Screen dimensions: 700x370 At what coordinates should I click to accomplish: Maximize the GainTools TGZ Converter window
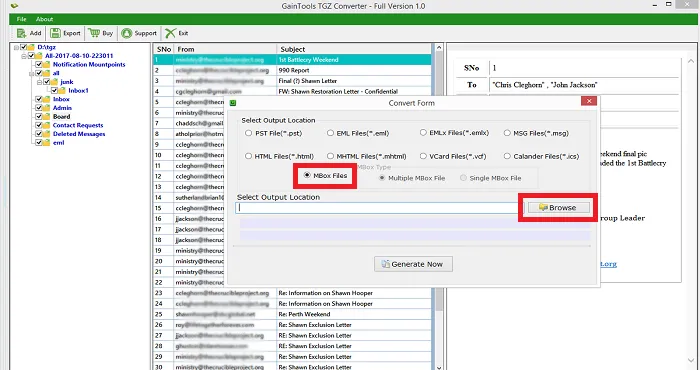pos(669,4)
